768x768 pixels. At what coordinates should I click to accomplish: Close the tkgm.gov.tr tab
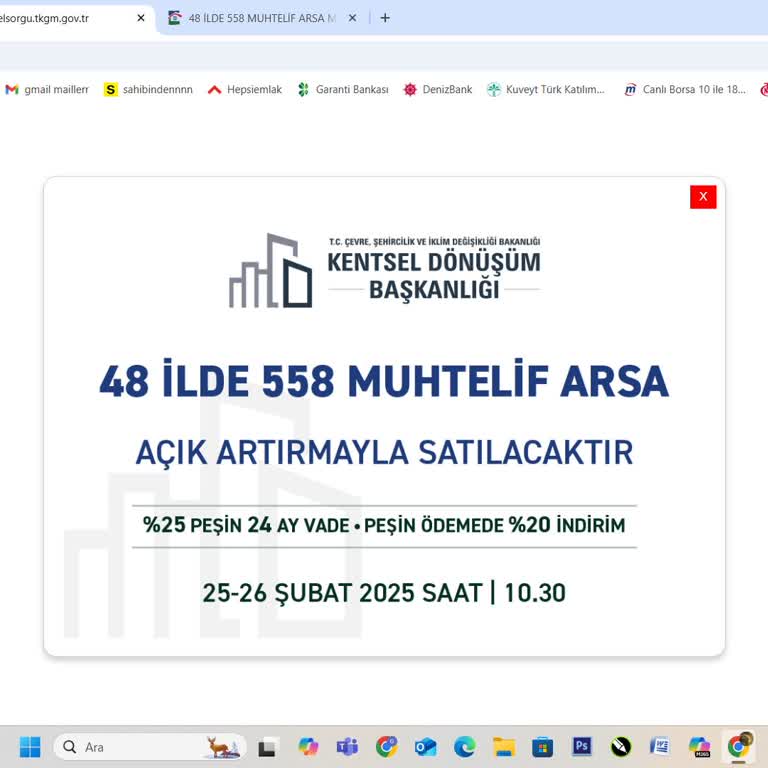(141, 18)
